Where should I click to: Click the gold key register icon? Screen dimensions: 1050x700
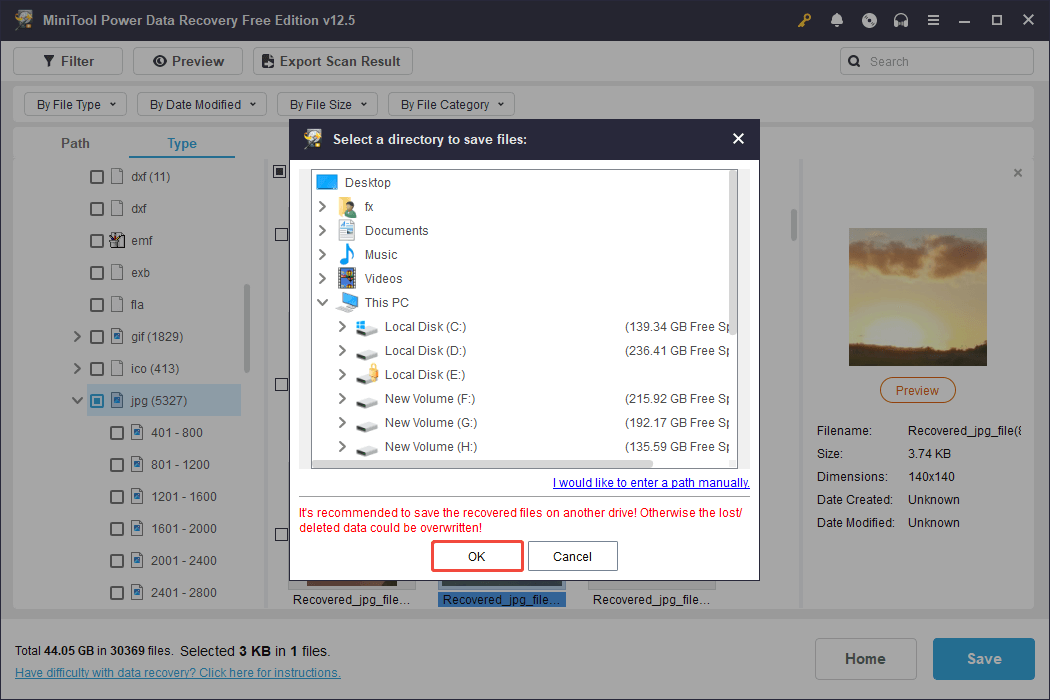pyautogui.click(x=803, y=20)
